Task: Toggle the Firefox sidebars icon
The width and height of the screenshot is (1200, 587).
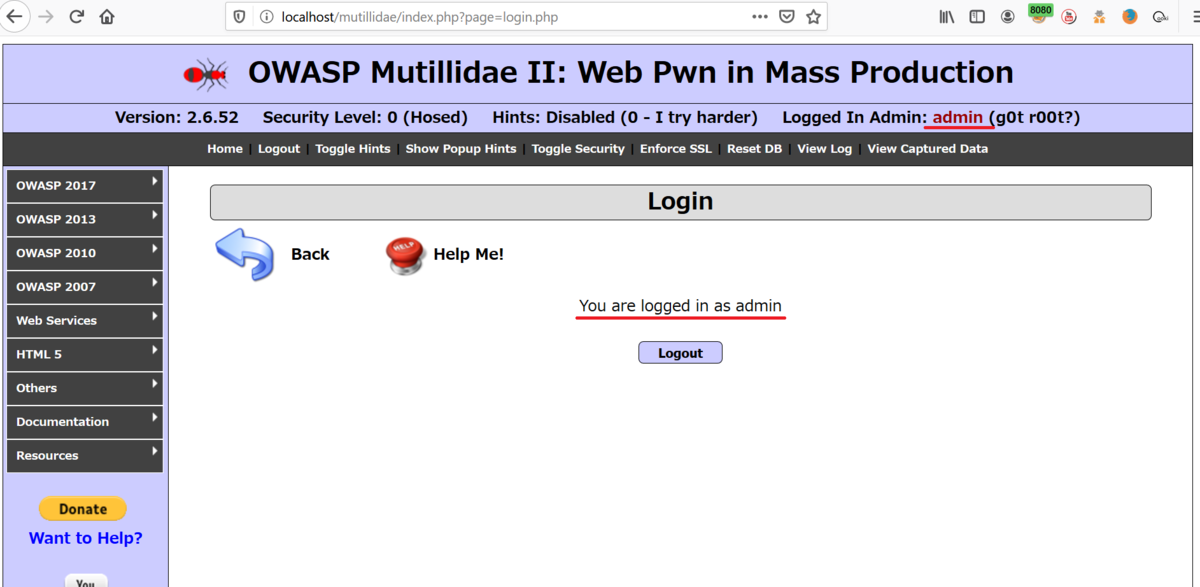Action: click(x=977, y=17)
